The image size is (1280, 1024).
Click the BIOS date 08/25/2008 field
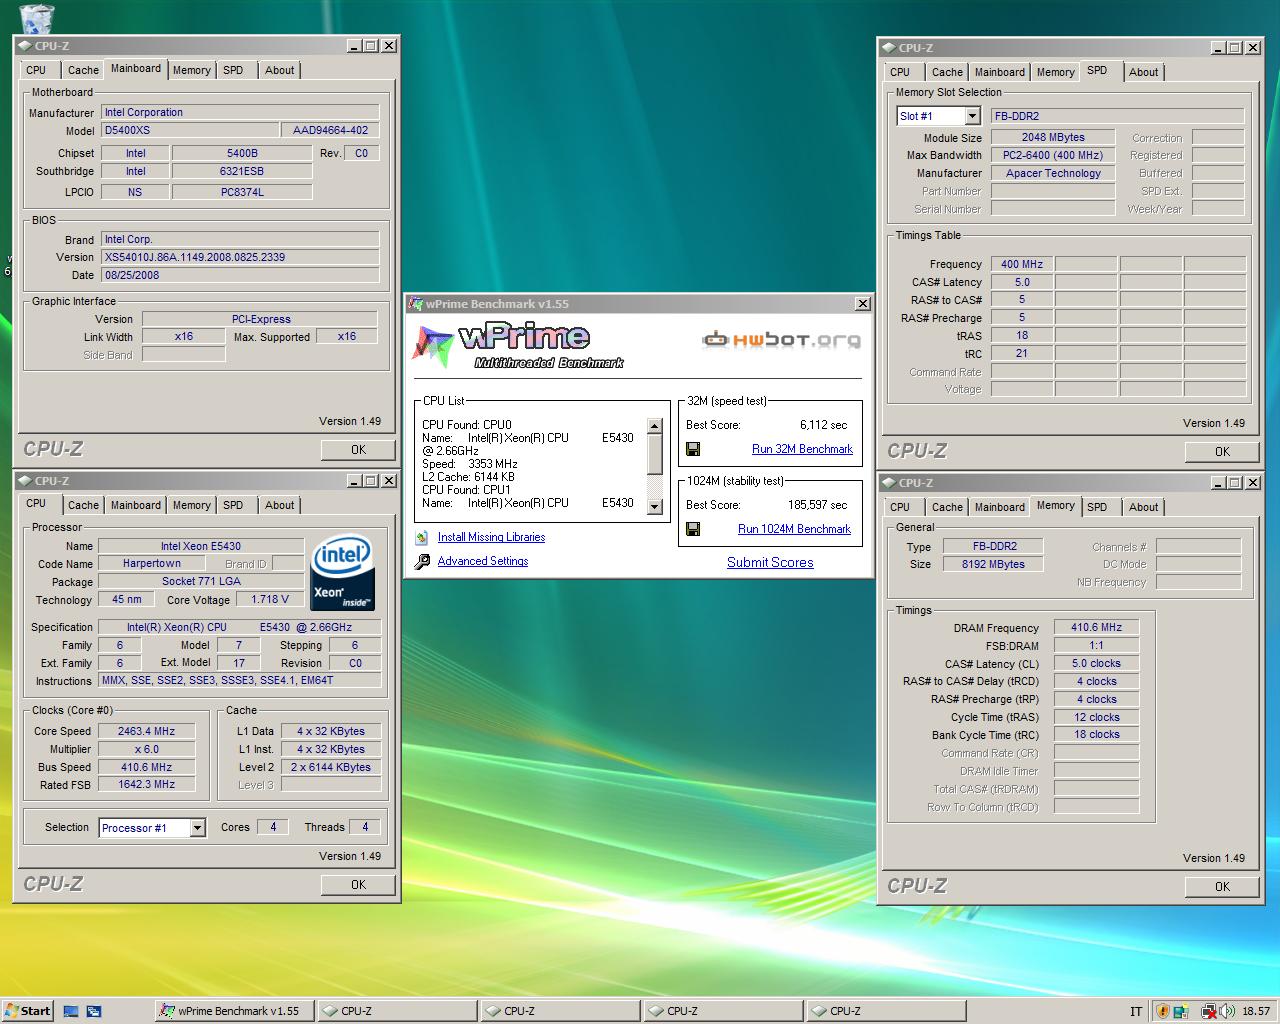click(240, 275)
